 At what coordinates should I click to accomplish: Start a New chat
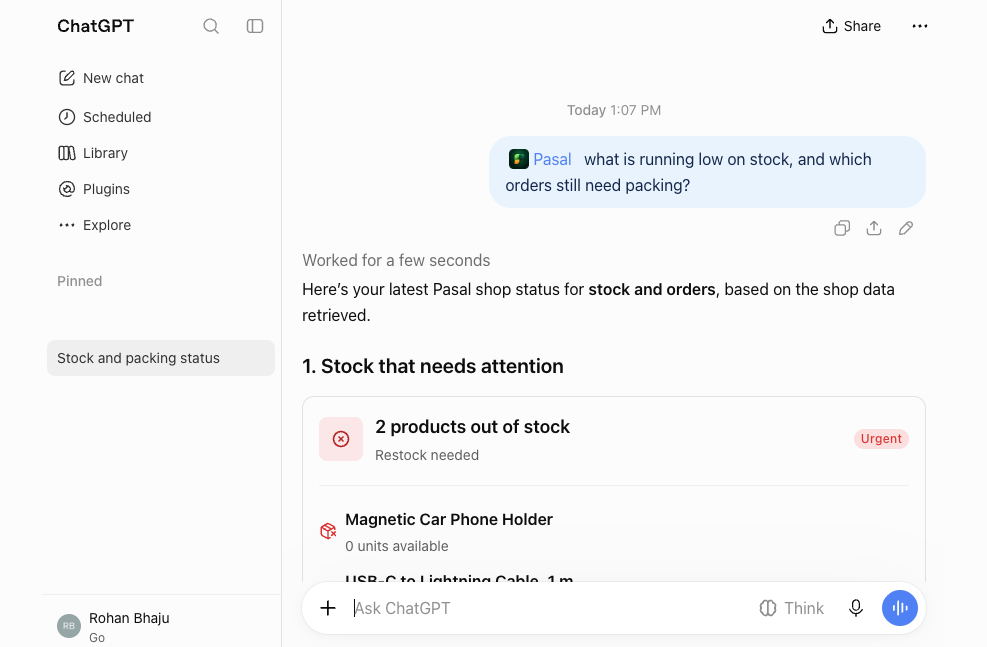101,78
